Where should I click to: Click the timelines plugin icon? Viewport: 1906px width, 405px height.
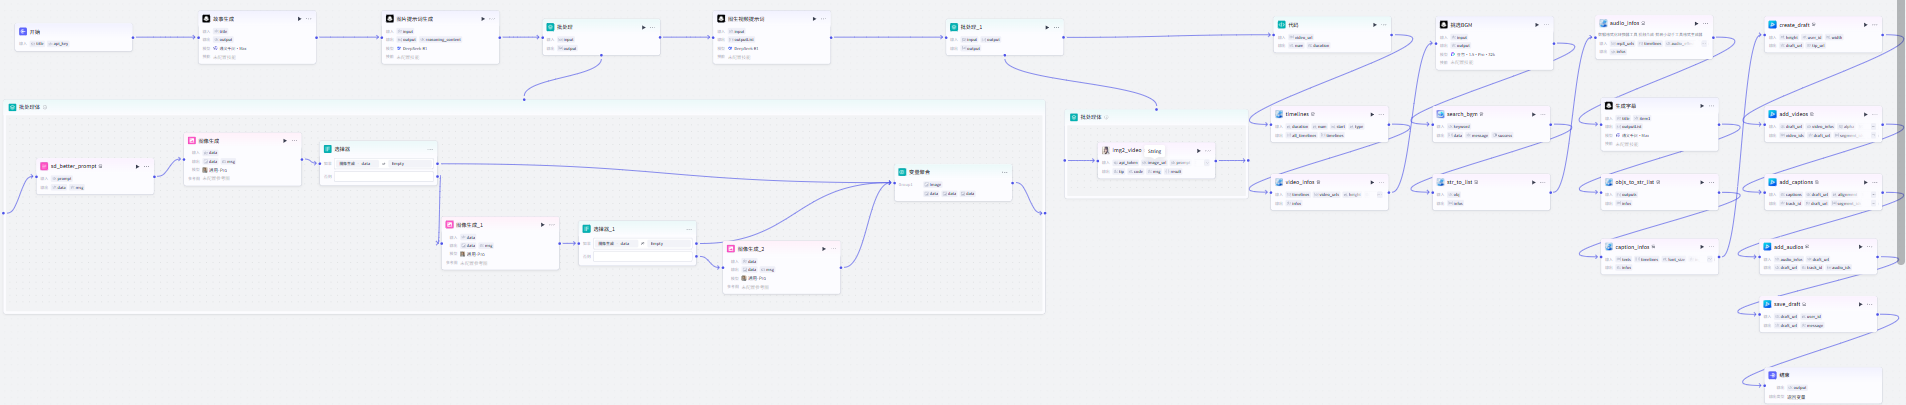point(1279,114)
